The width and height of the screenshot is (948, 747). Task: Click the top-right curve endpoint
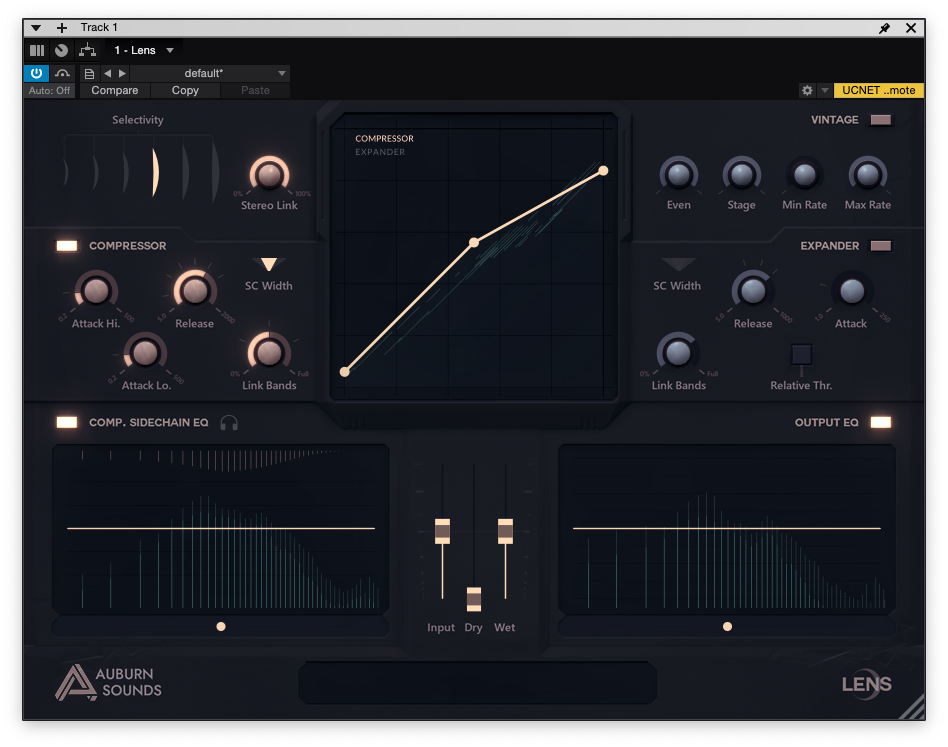coord(603,171)
